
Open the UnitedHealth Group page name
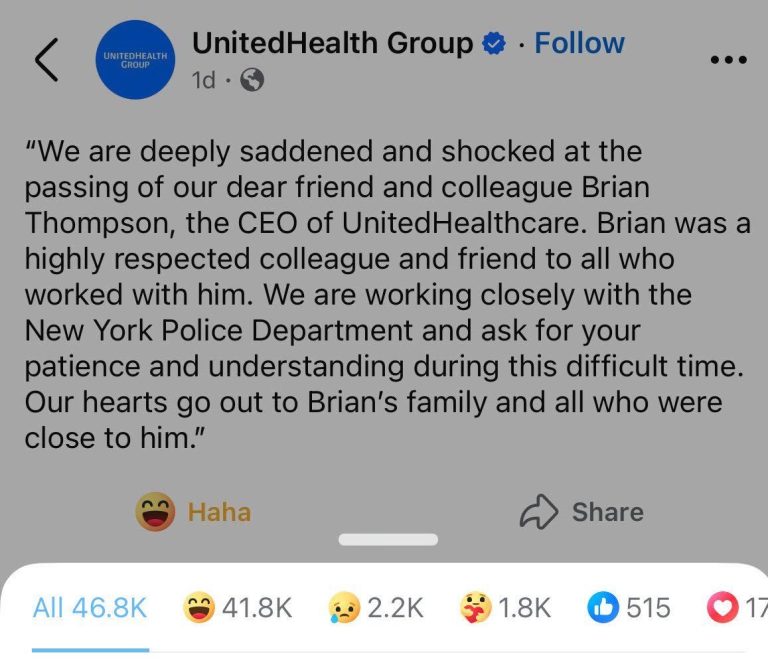pos(333,43)
